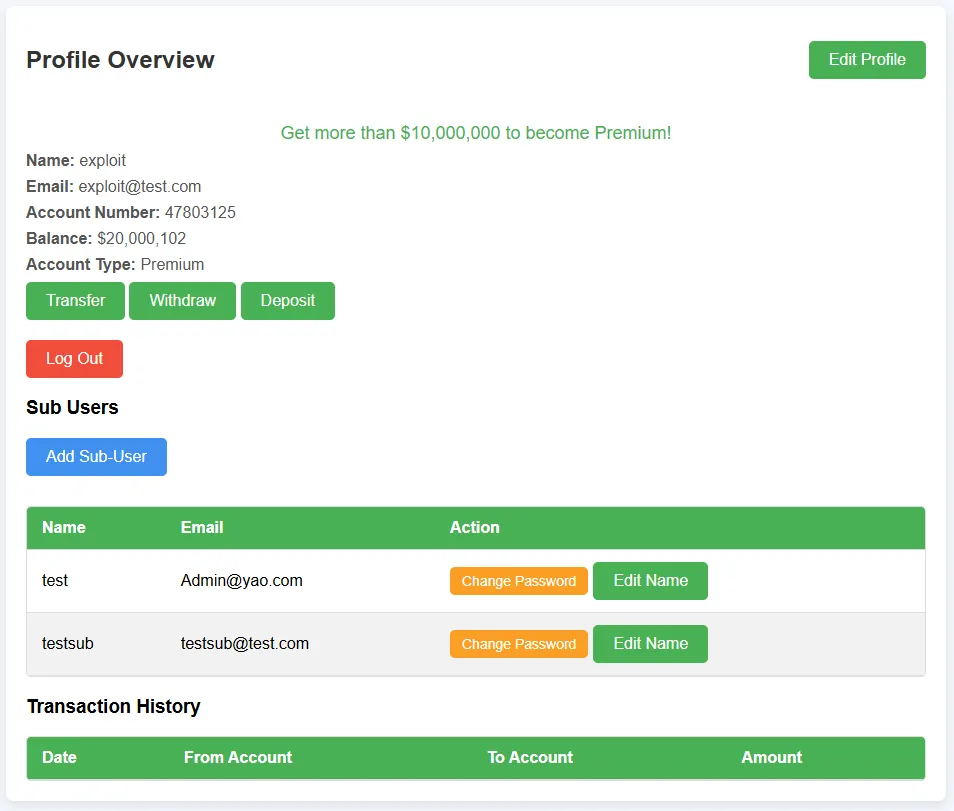This screenshot has height=811, width=954.
Task: Change password for Admin@yao.com sub-user
Action: coord(518,581)
